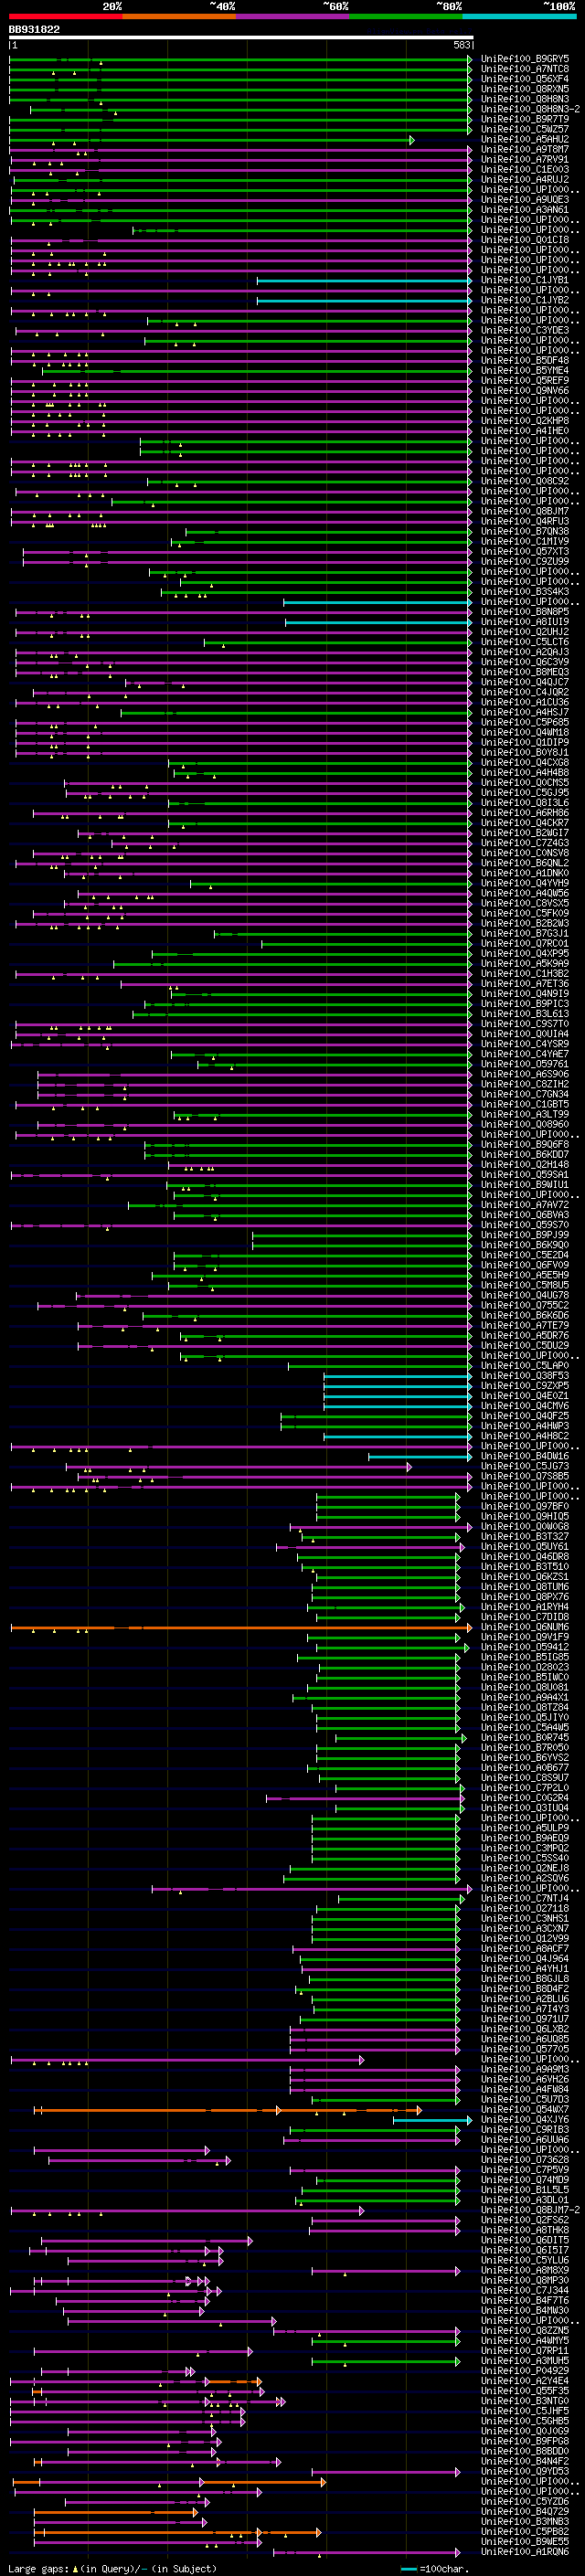Select the UniRef100_C5JG73 label
The width and height of the screenshot is (585, 2576).
point(525,1467)
